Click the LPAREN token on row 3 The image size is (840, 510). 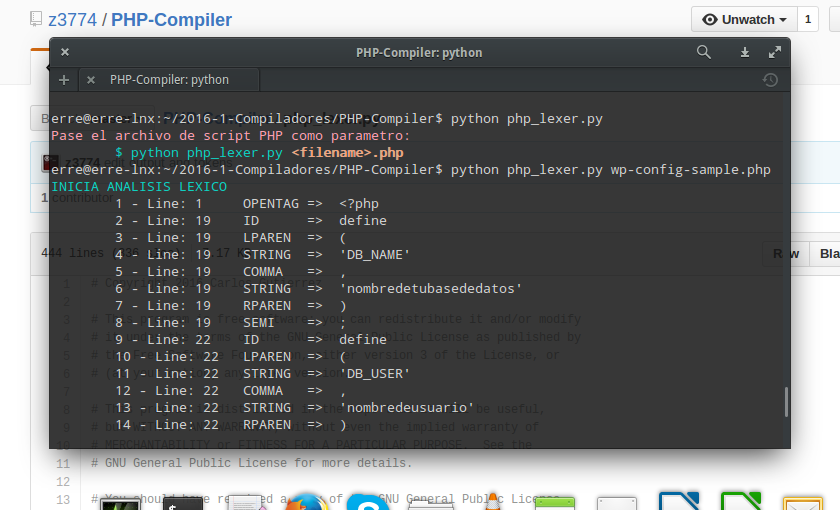pyautogui.click(x=267, y=238)
